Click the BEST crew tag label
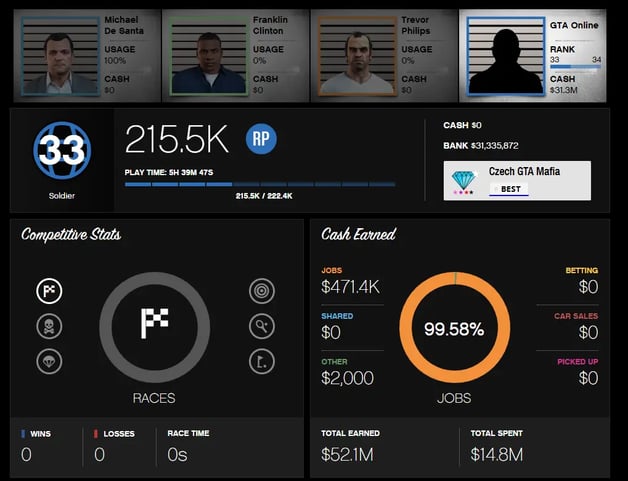628x481 pixels. [510, 188]
